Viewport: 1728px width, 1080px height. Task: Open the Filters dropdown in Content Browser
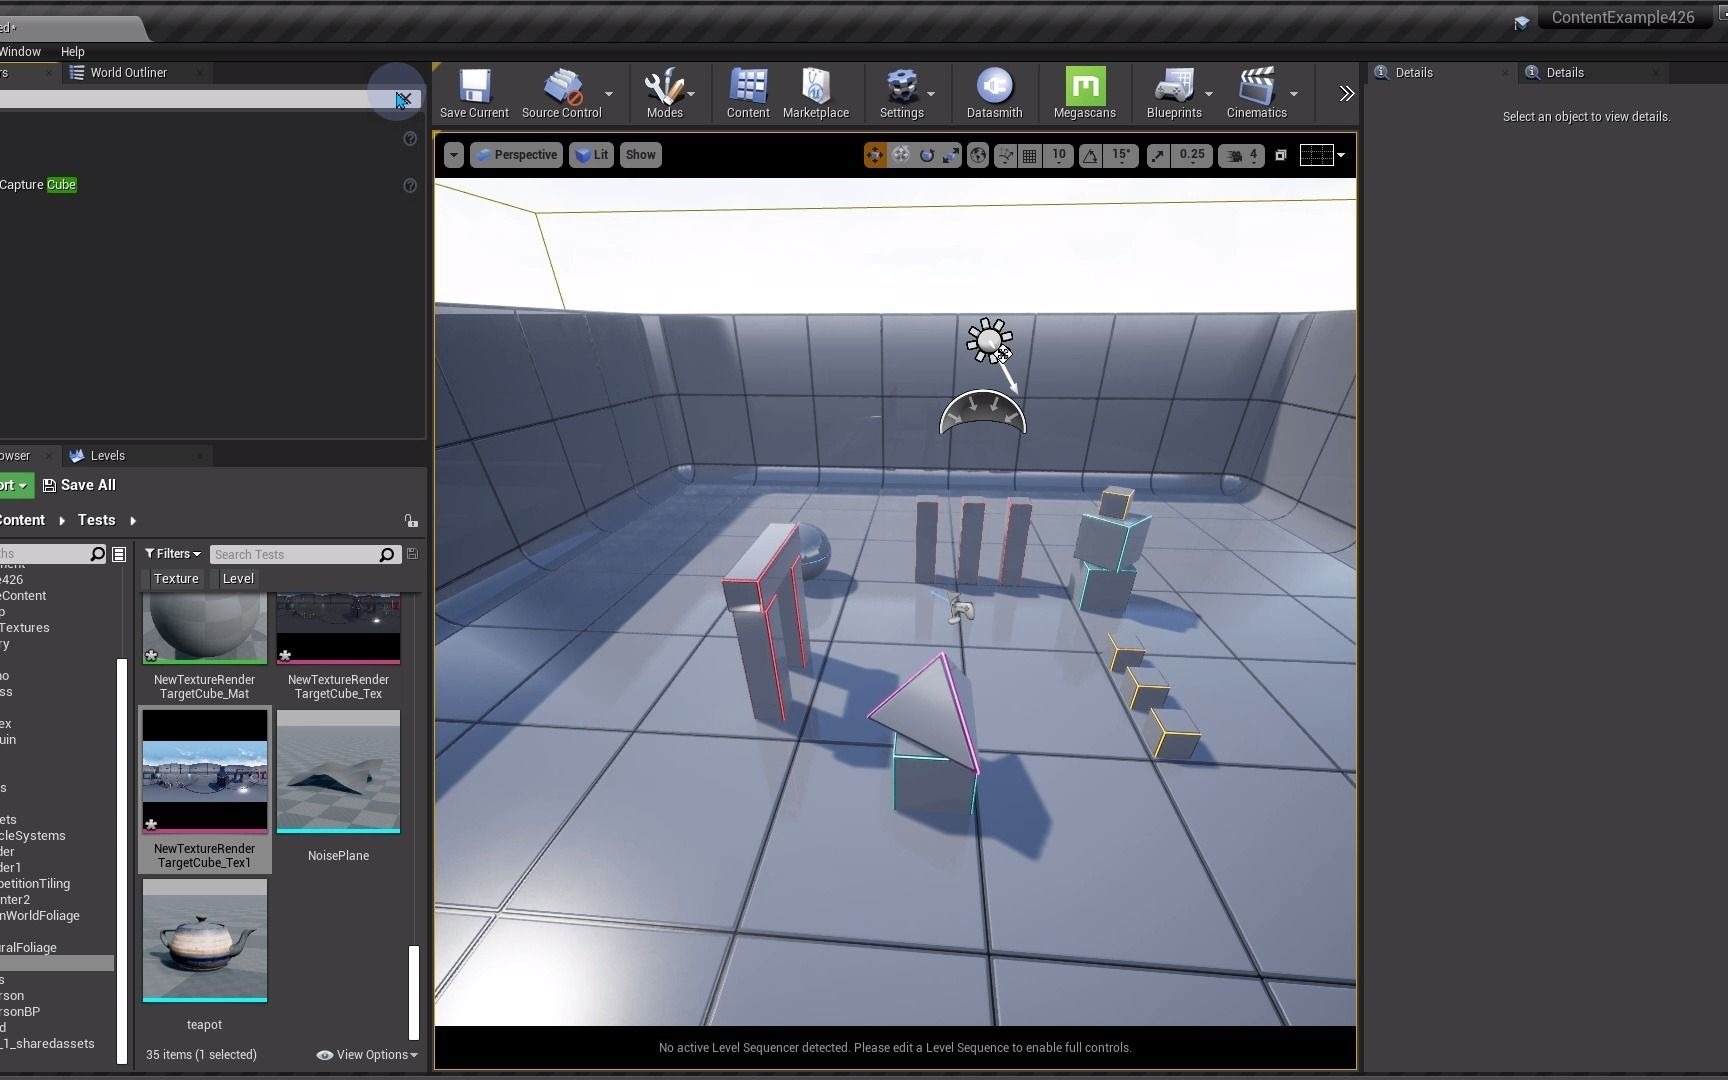(x=171, y=553)
